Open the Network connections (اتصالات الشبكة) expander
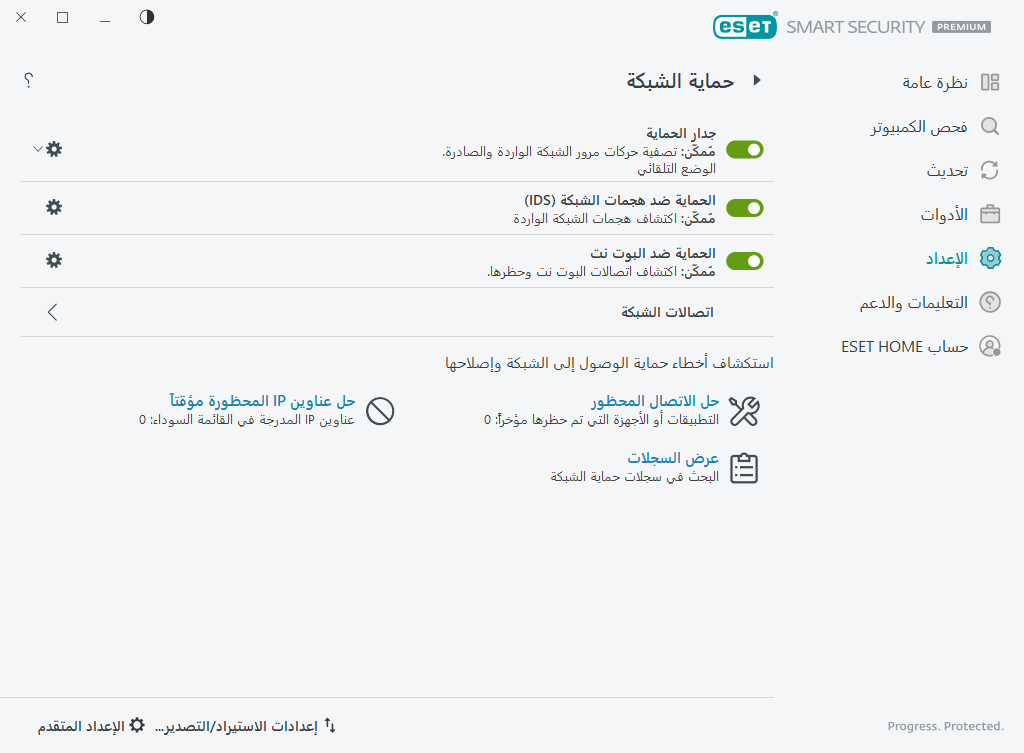Image resolution: width=1024 pixels, height=753 pixels. click(x=52, y=311)
